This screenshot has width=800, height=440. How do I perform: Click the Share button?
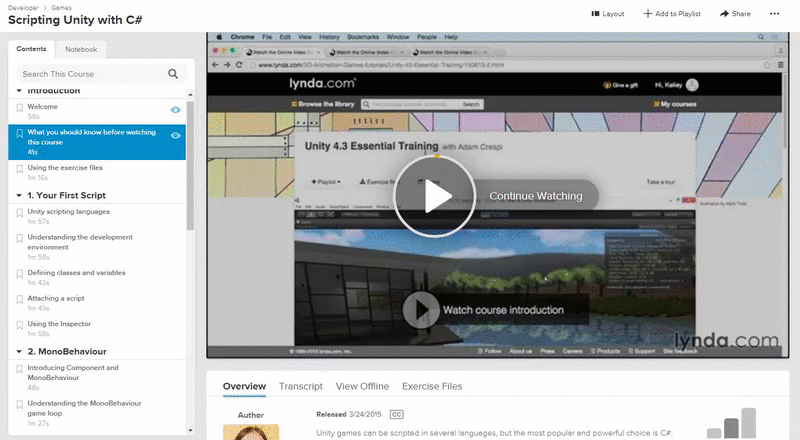pyautogui.click(x=735, y=14)
